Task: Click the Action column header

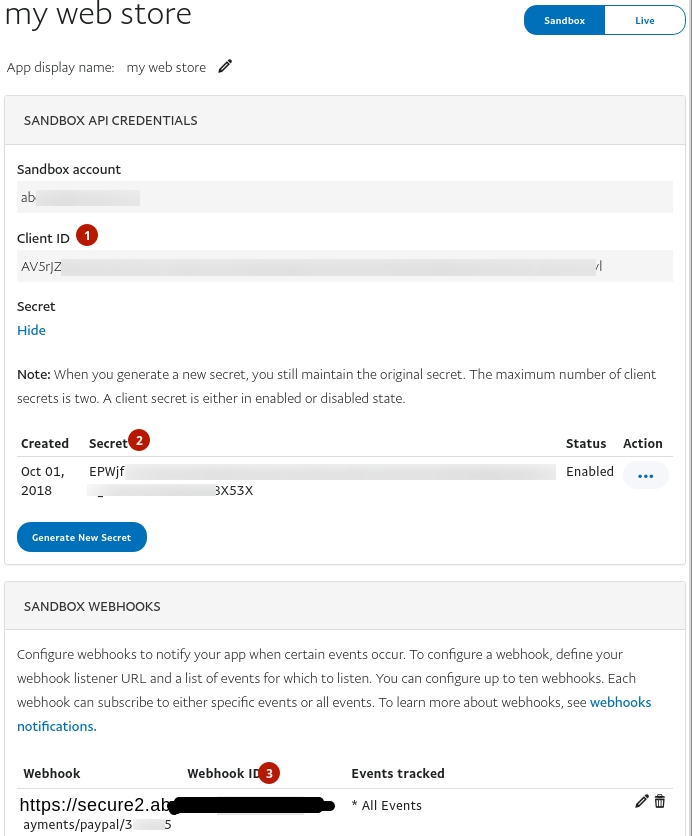Action: pos(642,443)
